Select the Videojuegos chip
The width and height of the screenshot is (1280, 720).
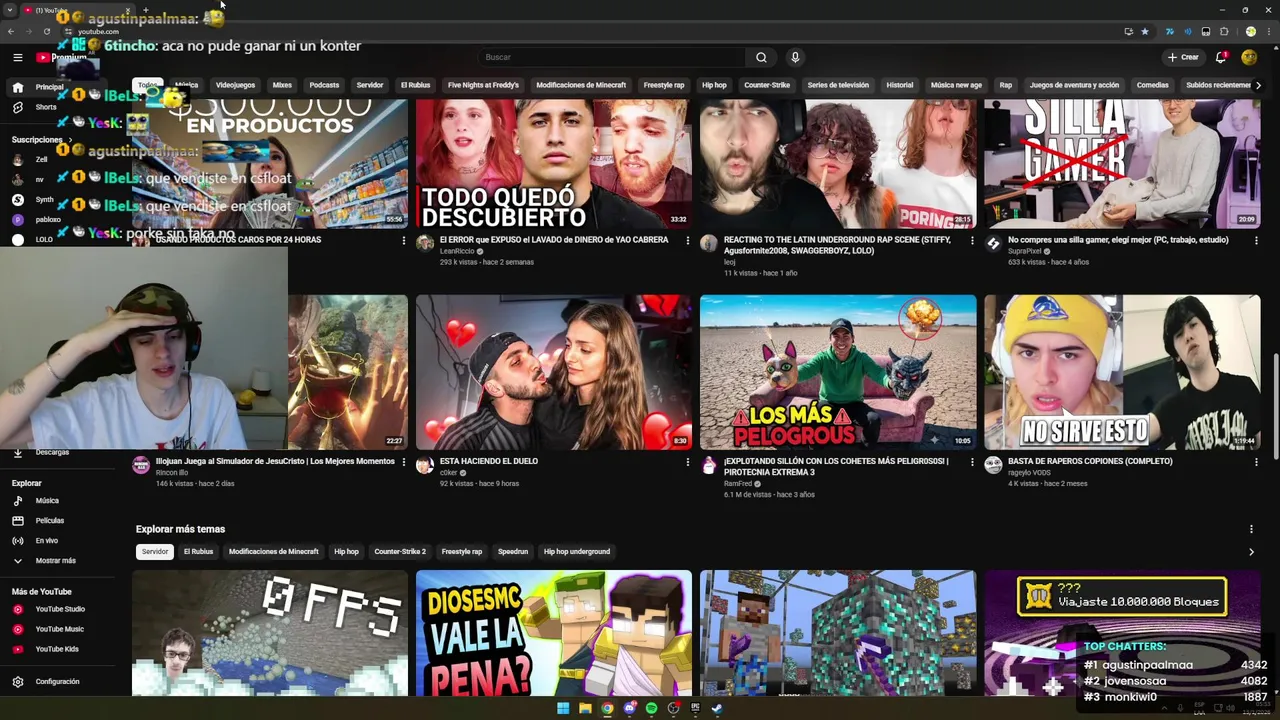pyautogui.click(x=236, y=85)
